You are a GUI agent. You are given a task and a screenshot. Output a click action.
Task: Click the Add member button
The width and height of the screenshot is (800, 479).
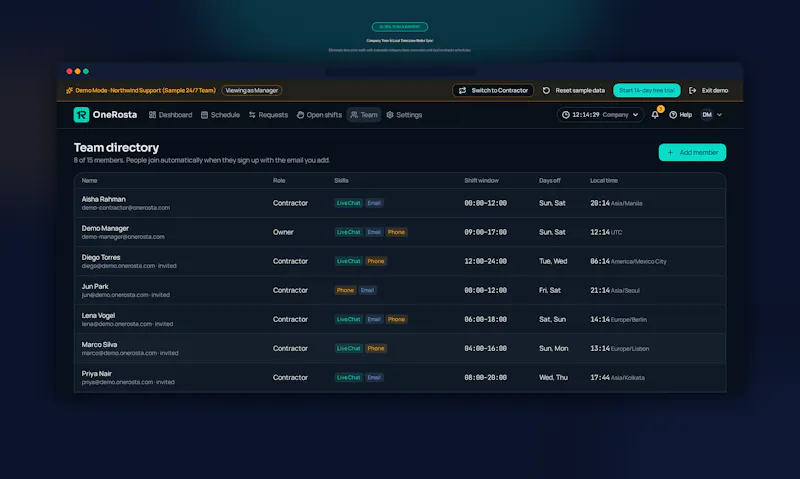[x=692, y=153]
